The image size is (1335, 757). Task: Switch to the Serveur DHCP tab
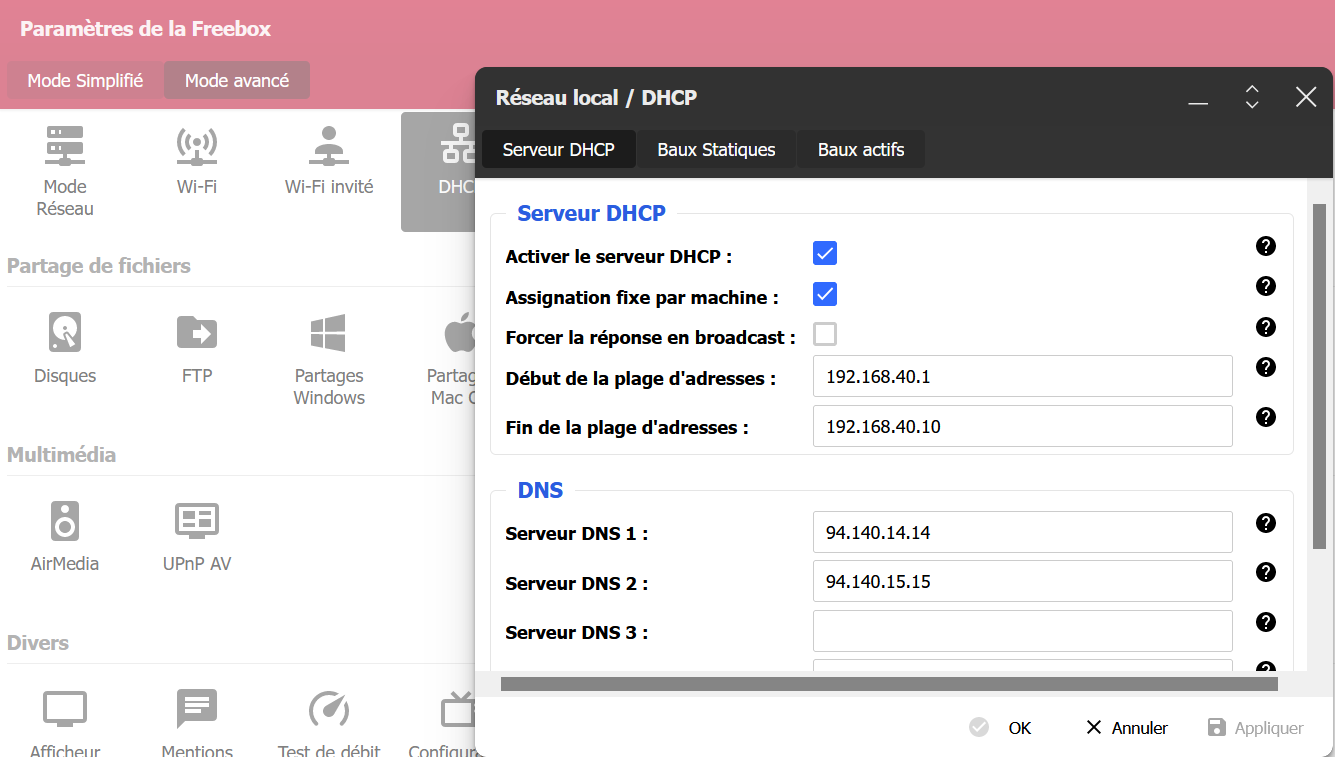click(x=558, y=150)
